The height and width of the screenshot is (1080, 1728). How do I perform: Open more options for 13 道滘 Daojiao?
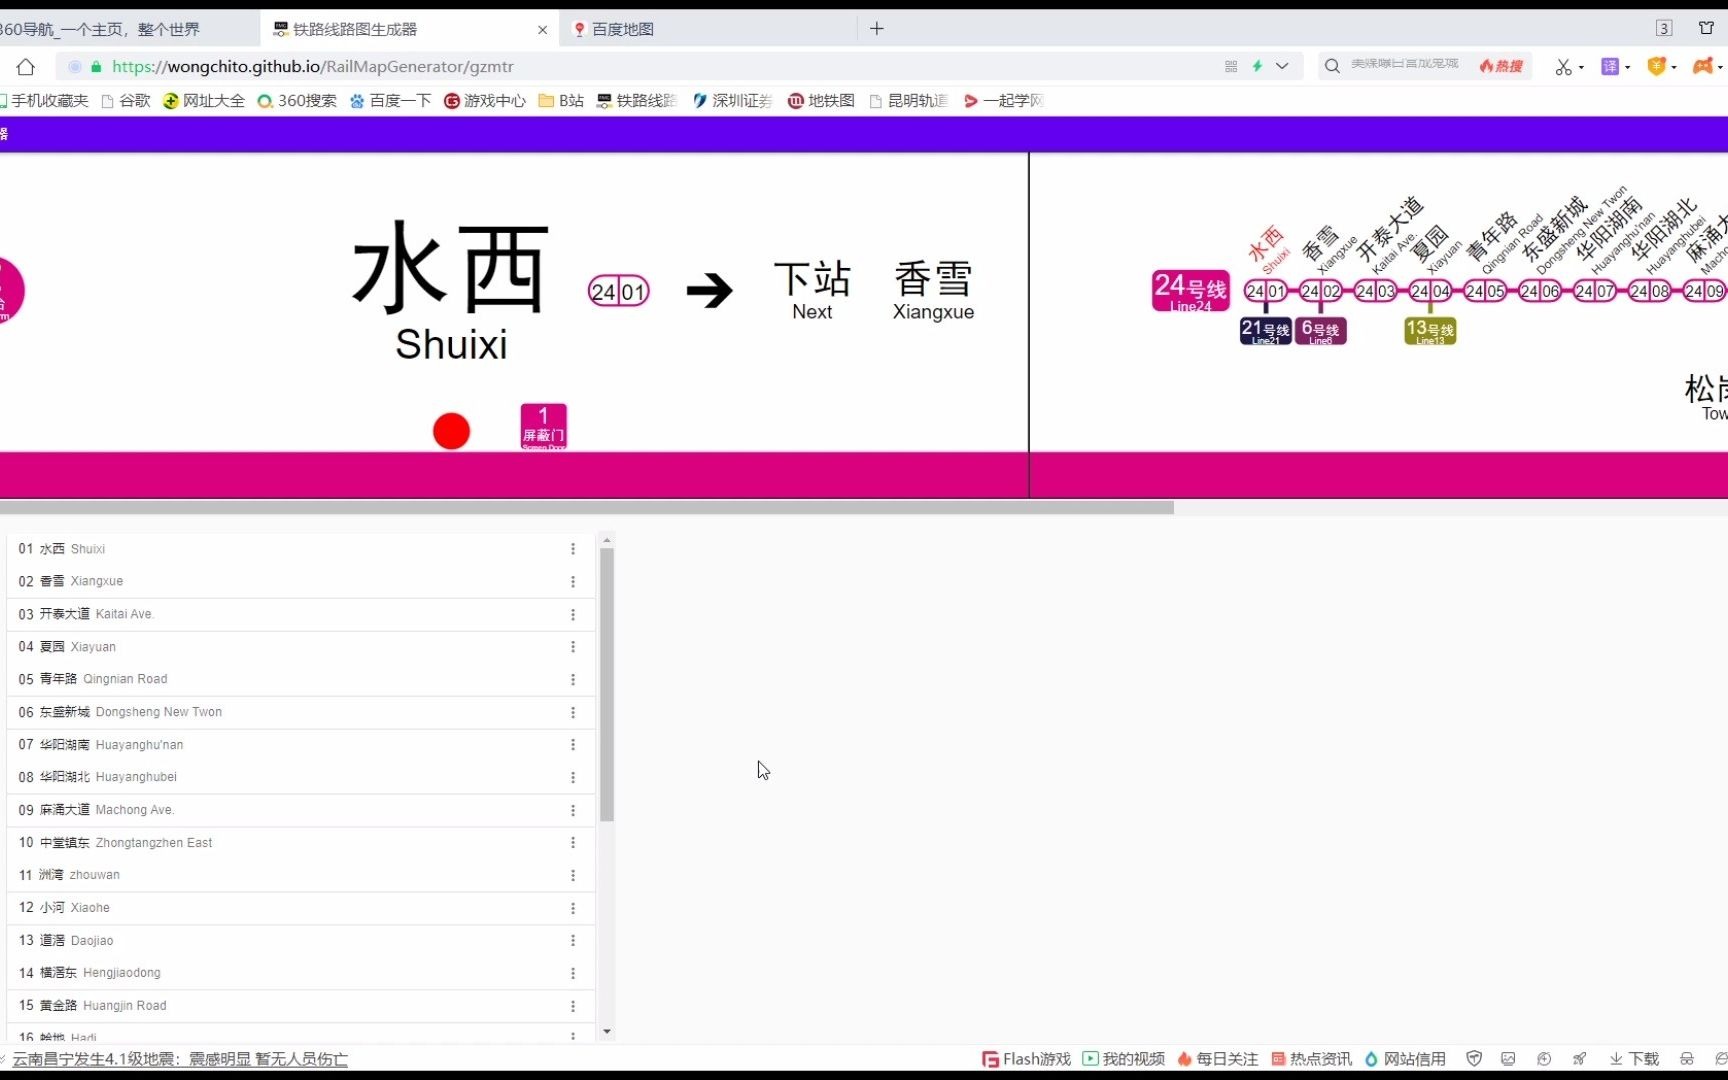click(573, 941)
